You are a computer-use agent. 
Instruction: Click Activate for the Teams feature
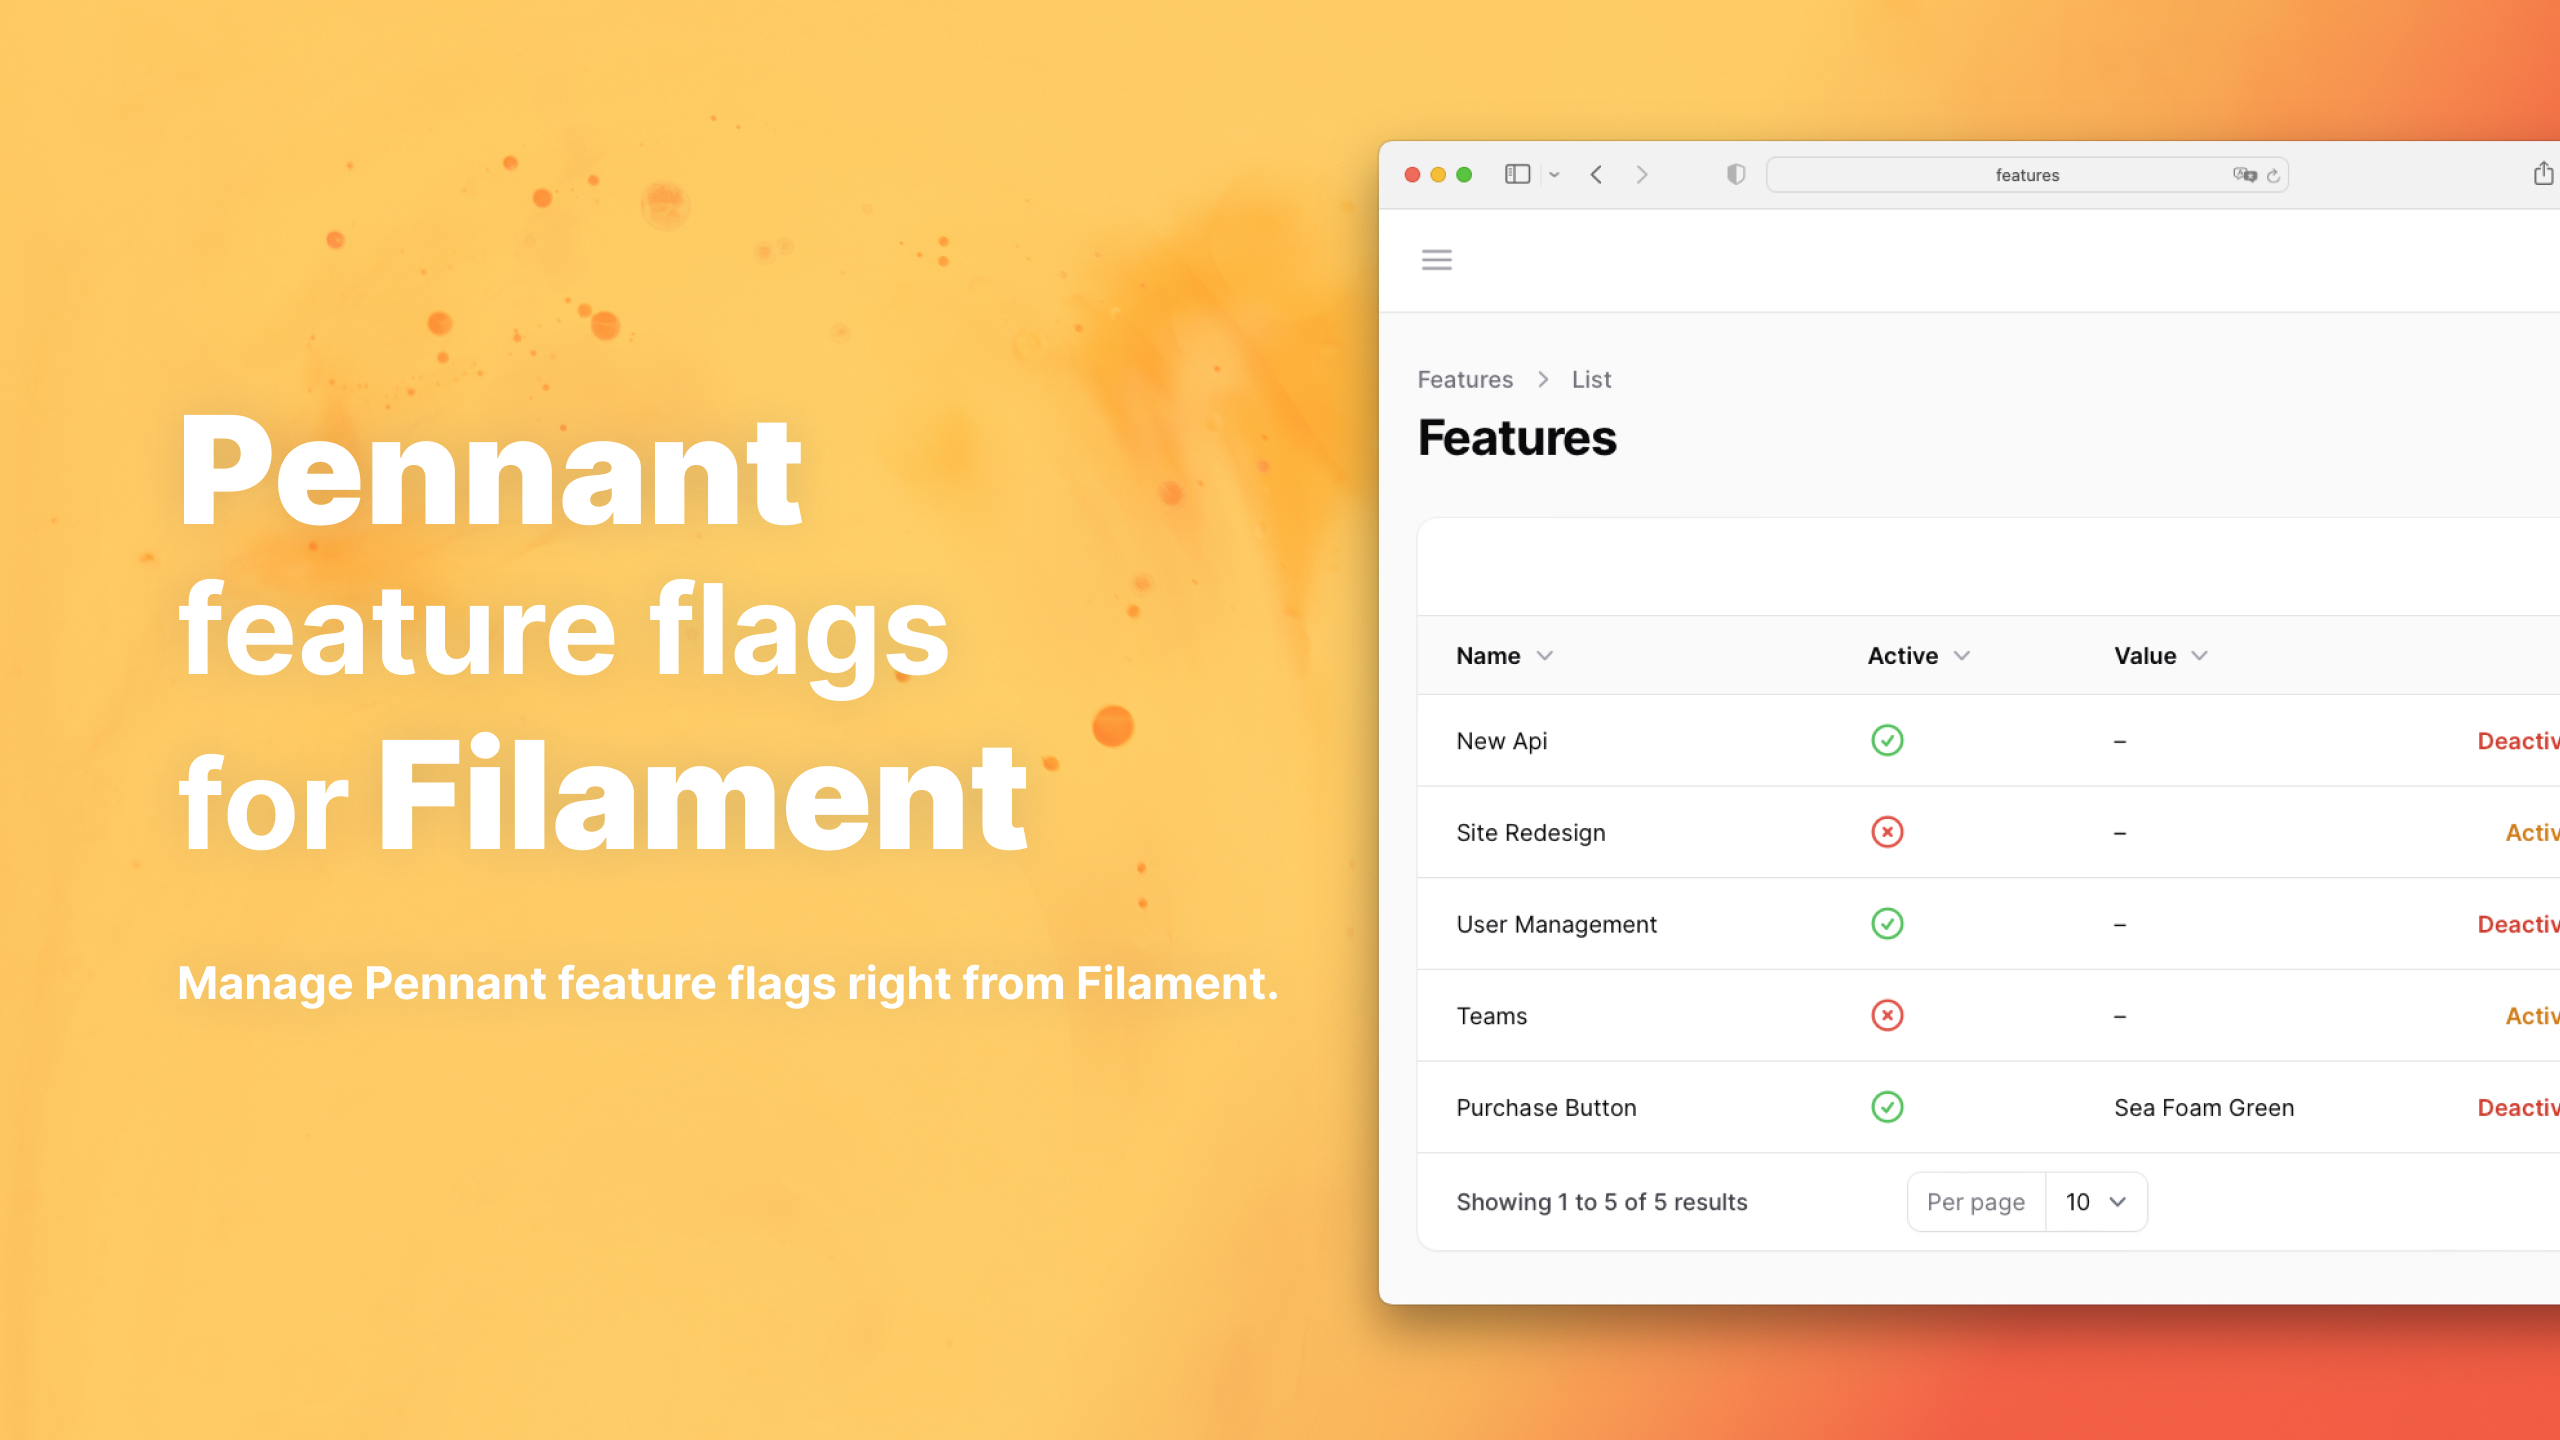(x=2531, y=1016)
